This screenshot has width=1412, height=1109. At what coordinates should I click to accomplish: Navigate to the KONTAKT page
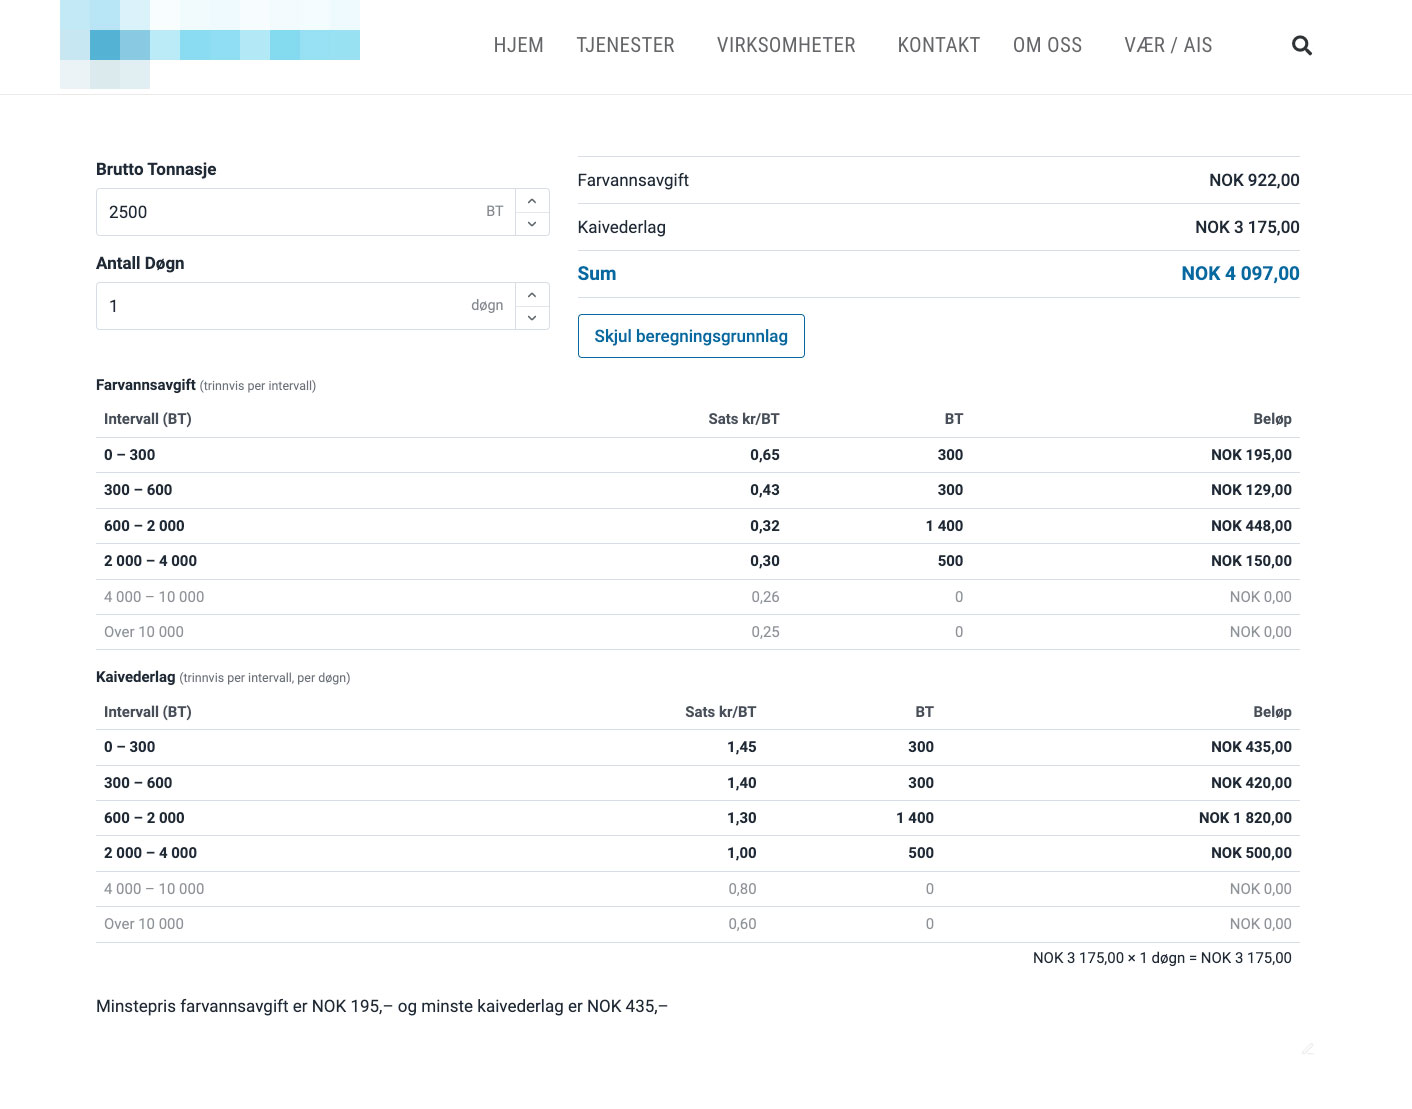[x=938, y=45]
